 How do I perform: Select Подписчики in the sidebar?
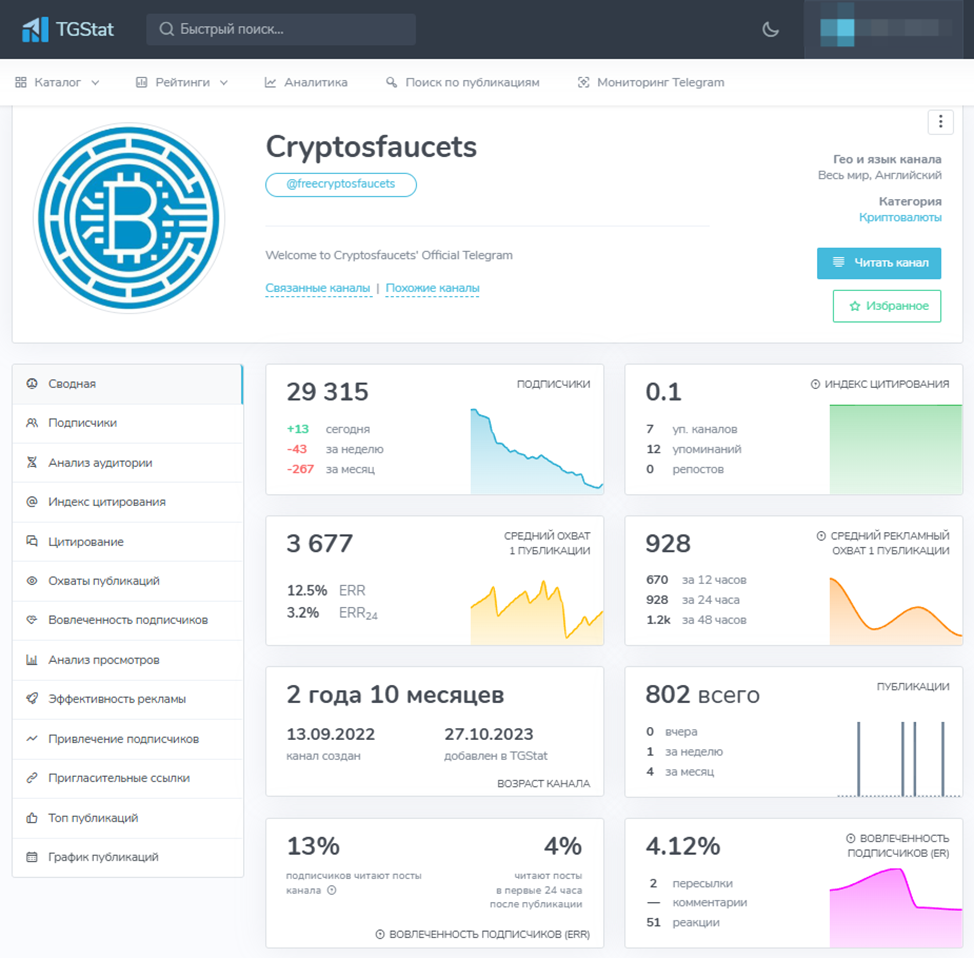[x=127, y=423]
